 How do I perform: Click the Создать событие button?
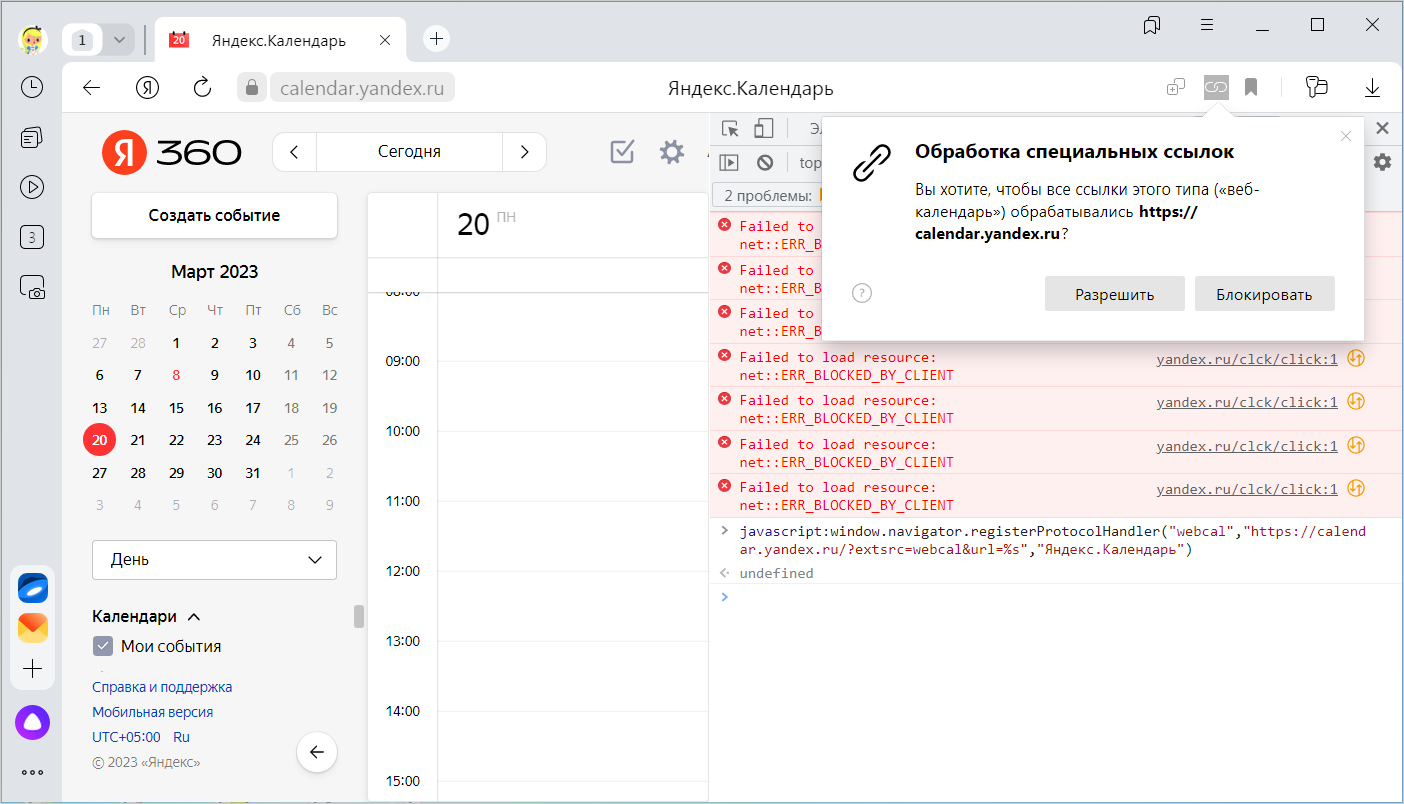click(x=214, y=215)
